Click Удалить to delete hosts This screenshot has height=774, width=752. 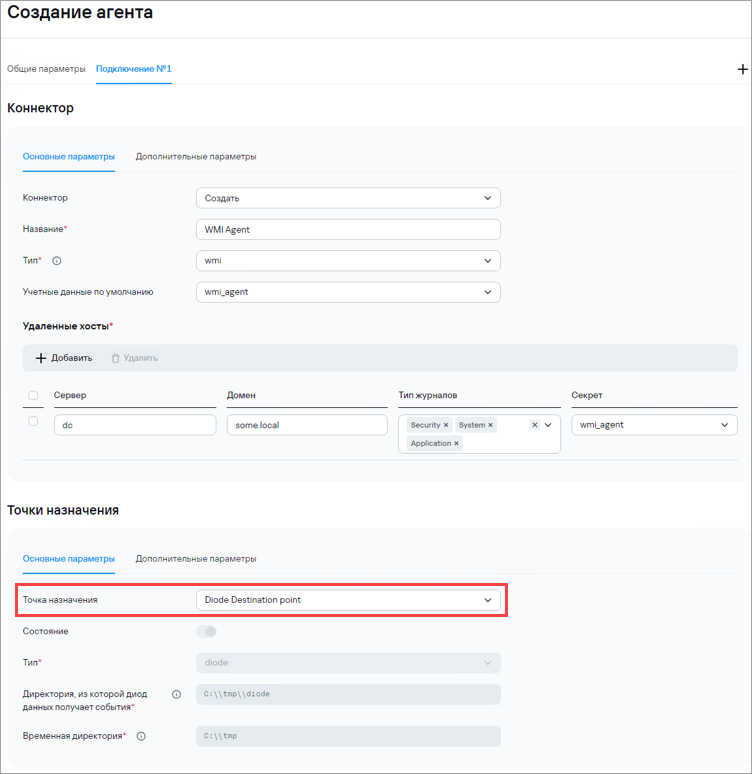tap(135, 358)
